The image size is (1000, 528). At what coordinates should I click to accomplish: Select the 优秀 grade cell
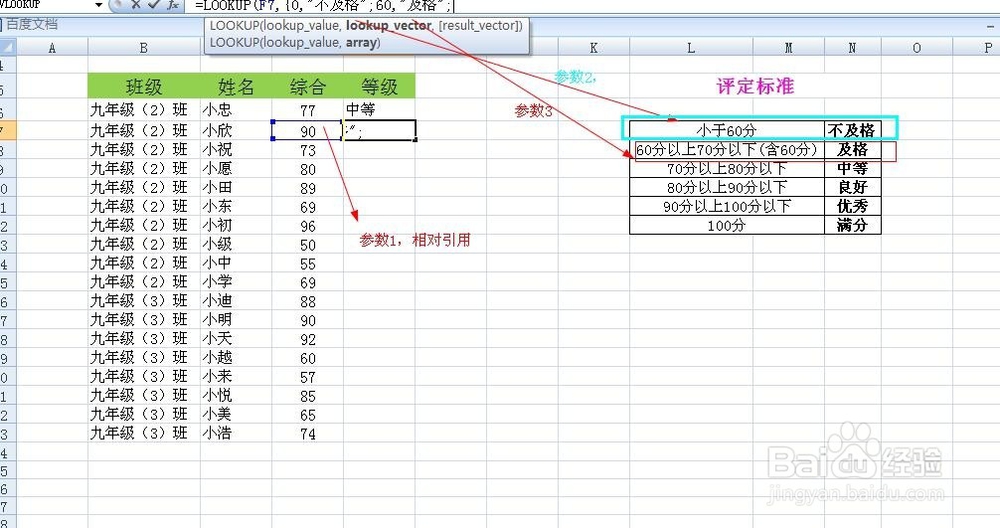[853, 206]
